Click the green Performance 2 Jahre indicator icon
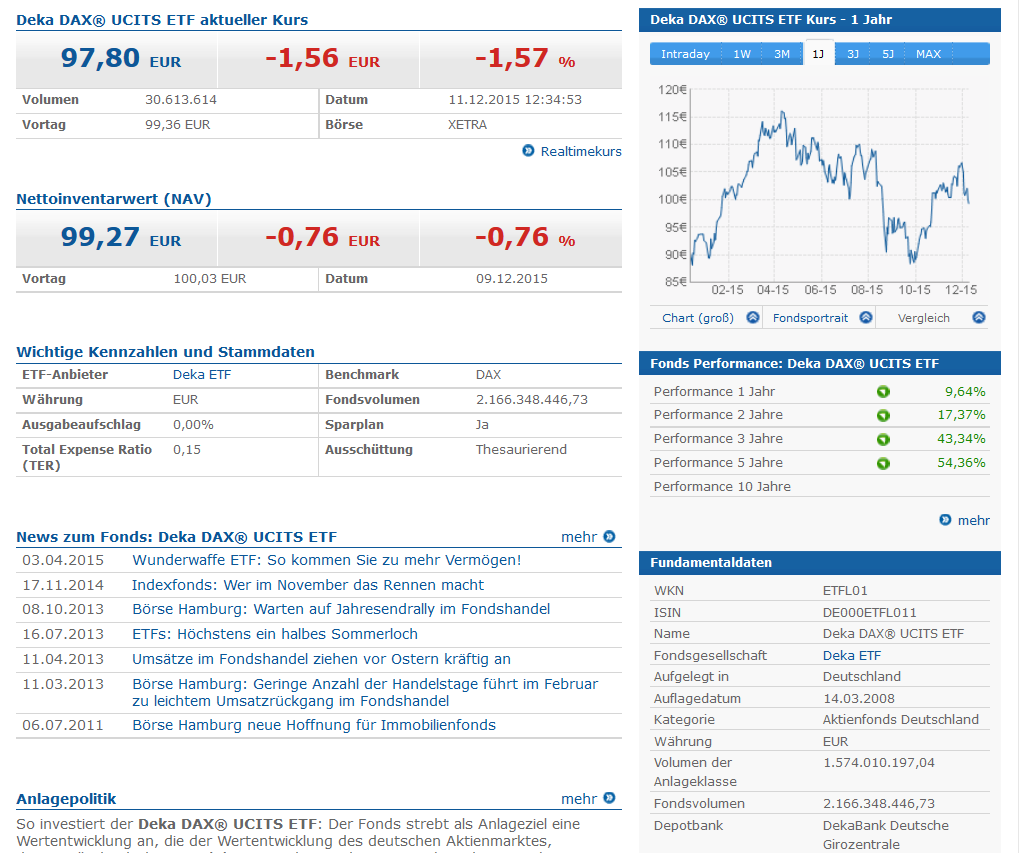This screenshot has width=1019, height=853. pos(883,415)
